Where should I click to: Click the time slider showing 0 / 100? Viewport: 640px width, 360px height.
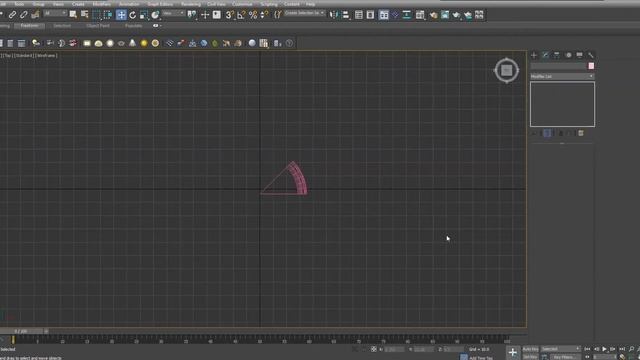[21, 331]
